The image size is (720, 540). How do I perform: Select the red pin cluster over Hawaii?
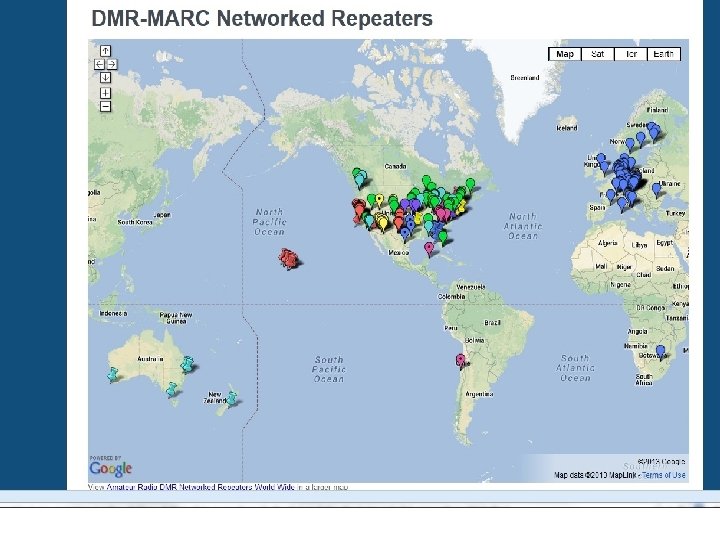pos(288,259)
